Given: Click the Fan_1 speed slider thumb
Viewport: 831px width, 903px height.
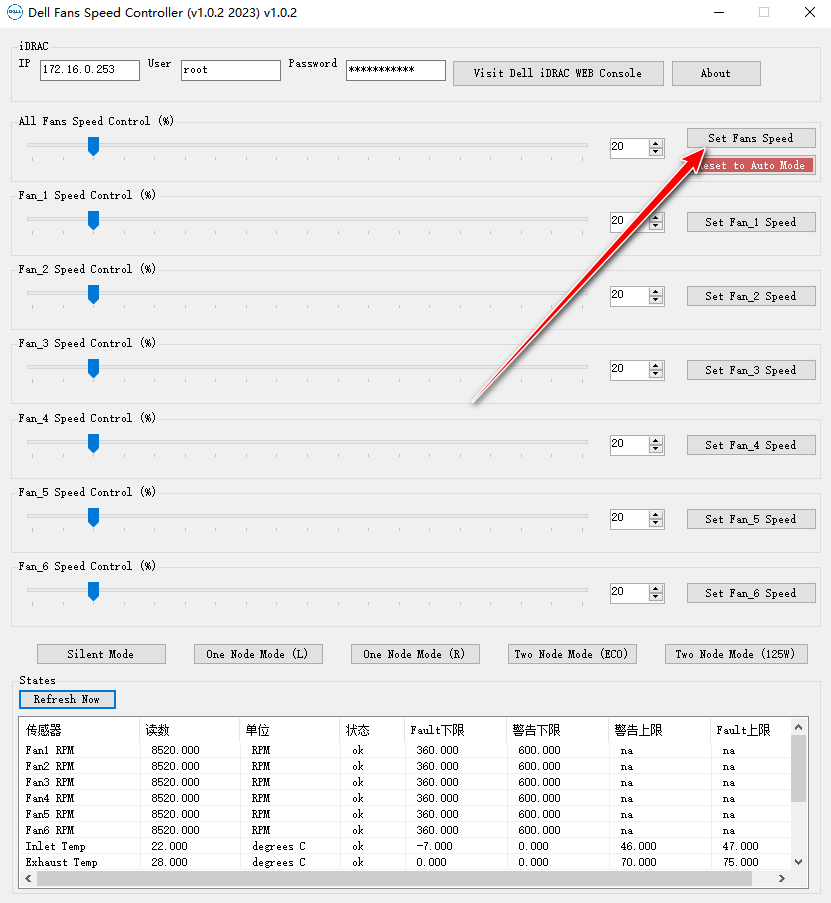Looking at the screenshot, I should [93, 220].
